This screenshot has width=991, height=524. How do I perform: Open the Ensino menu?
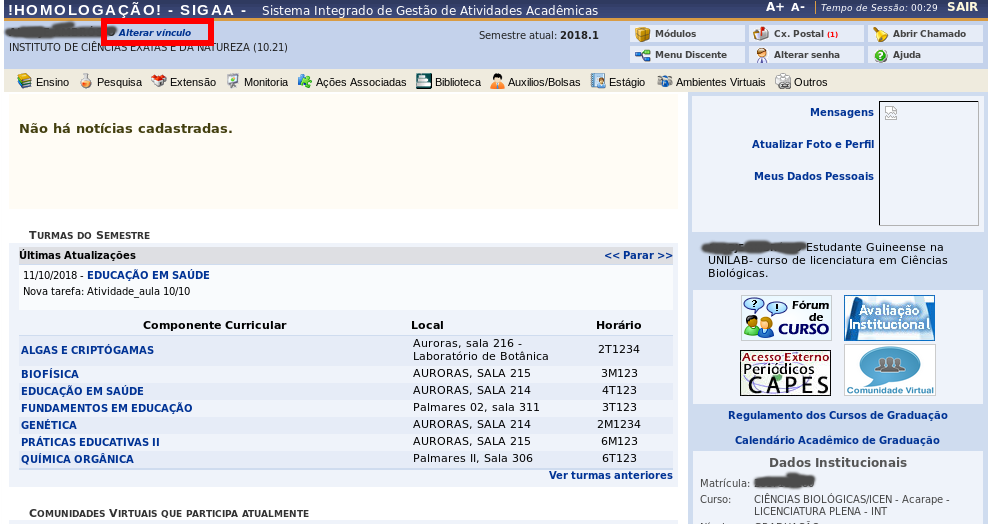tap(43, 82)
